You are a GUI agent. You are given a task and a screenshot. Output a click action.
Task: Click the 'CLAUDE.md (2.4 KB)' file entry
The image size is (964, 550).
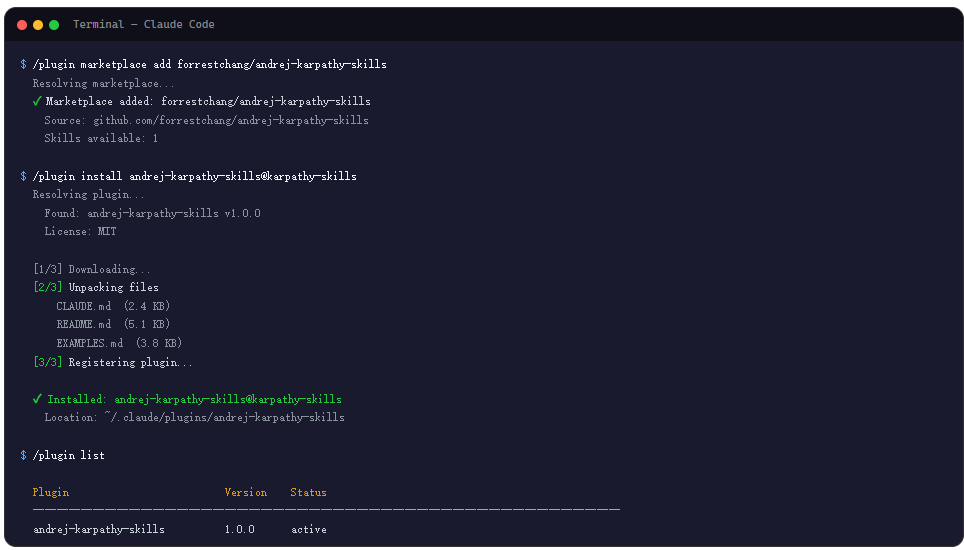(113, 306)
